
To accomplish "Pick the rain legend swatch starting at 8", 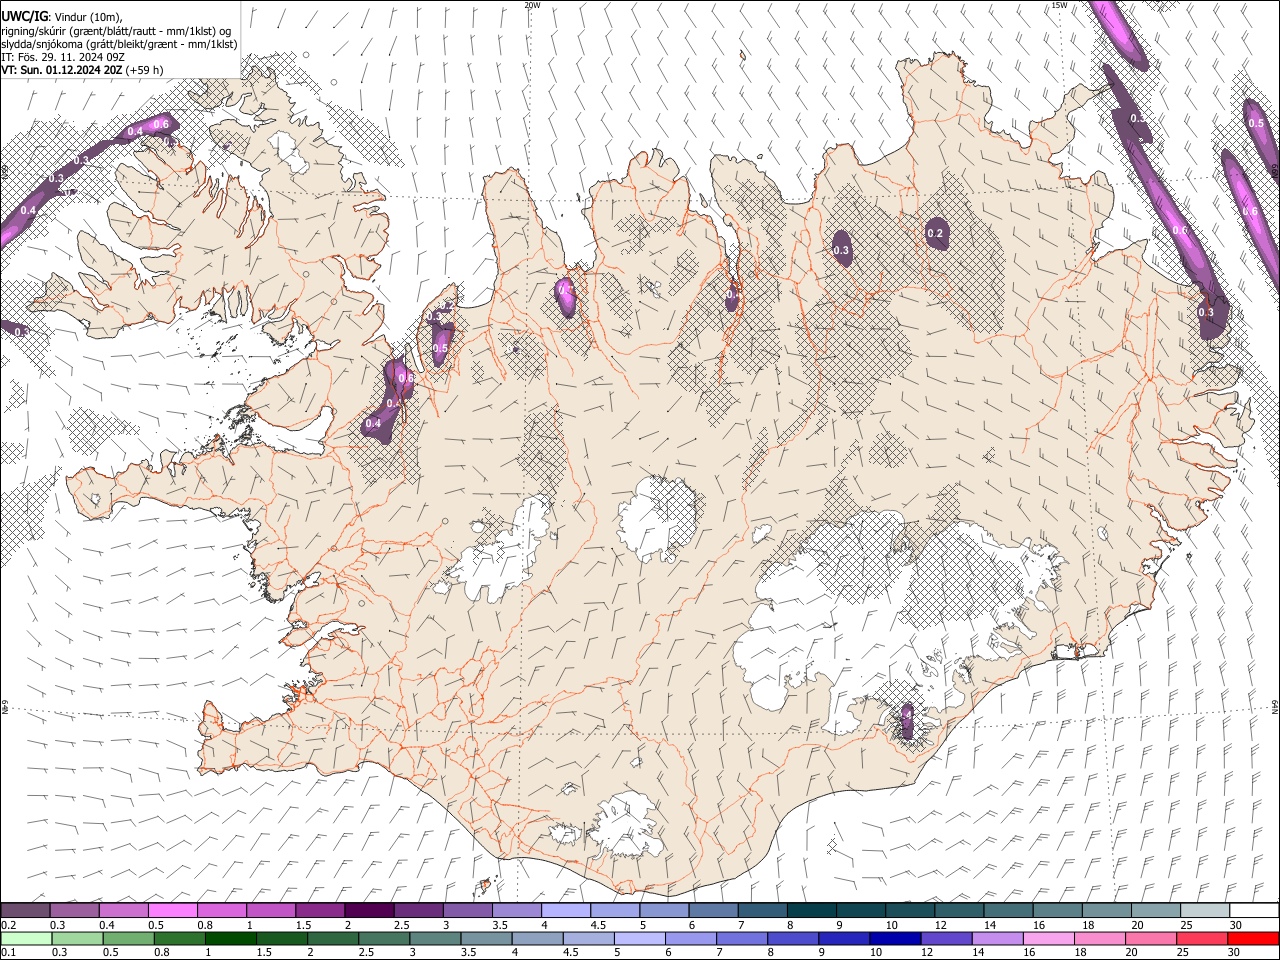I will pyautogui.click(x=792, y=938).
